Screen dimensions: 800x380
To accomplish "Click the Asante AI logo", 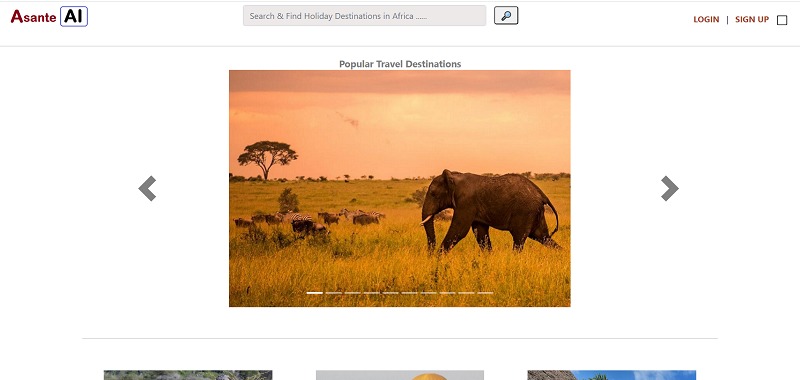I will [49, 16].
